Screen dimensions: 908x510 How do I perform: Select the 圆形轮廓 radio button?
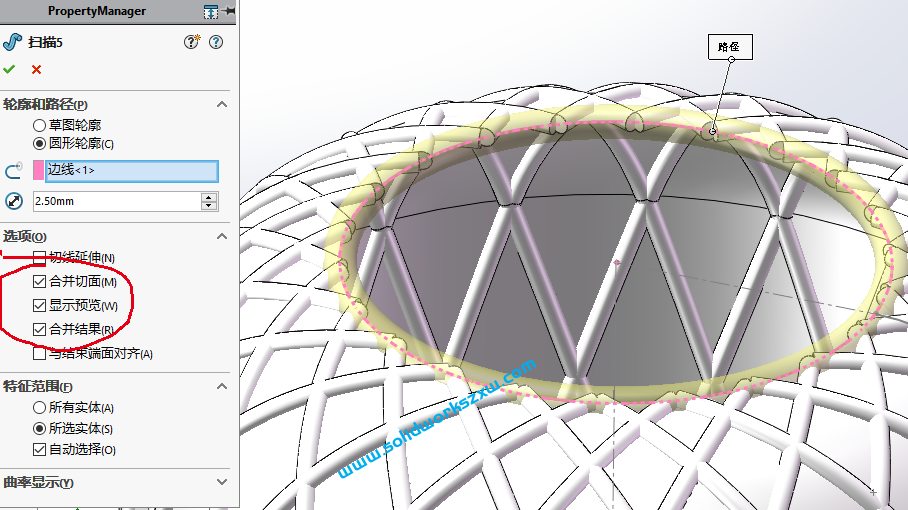(x=39, y=143)
